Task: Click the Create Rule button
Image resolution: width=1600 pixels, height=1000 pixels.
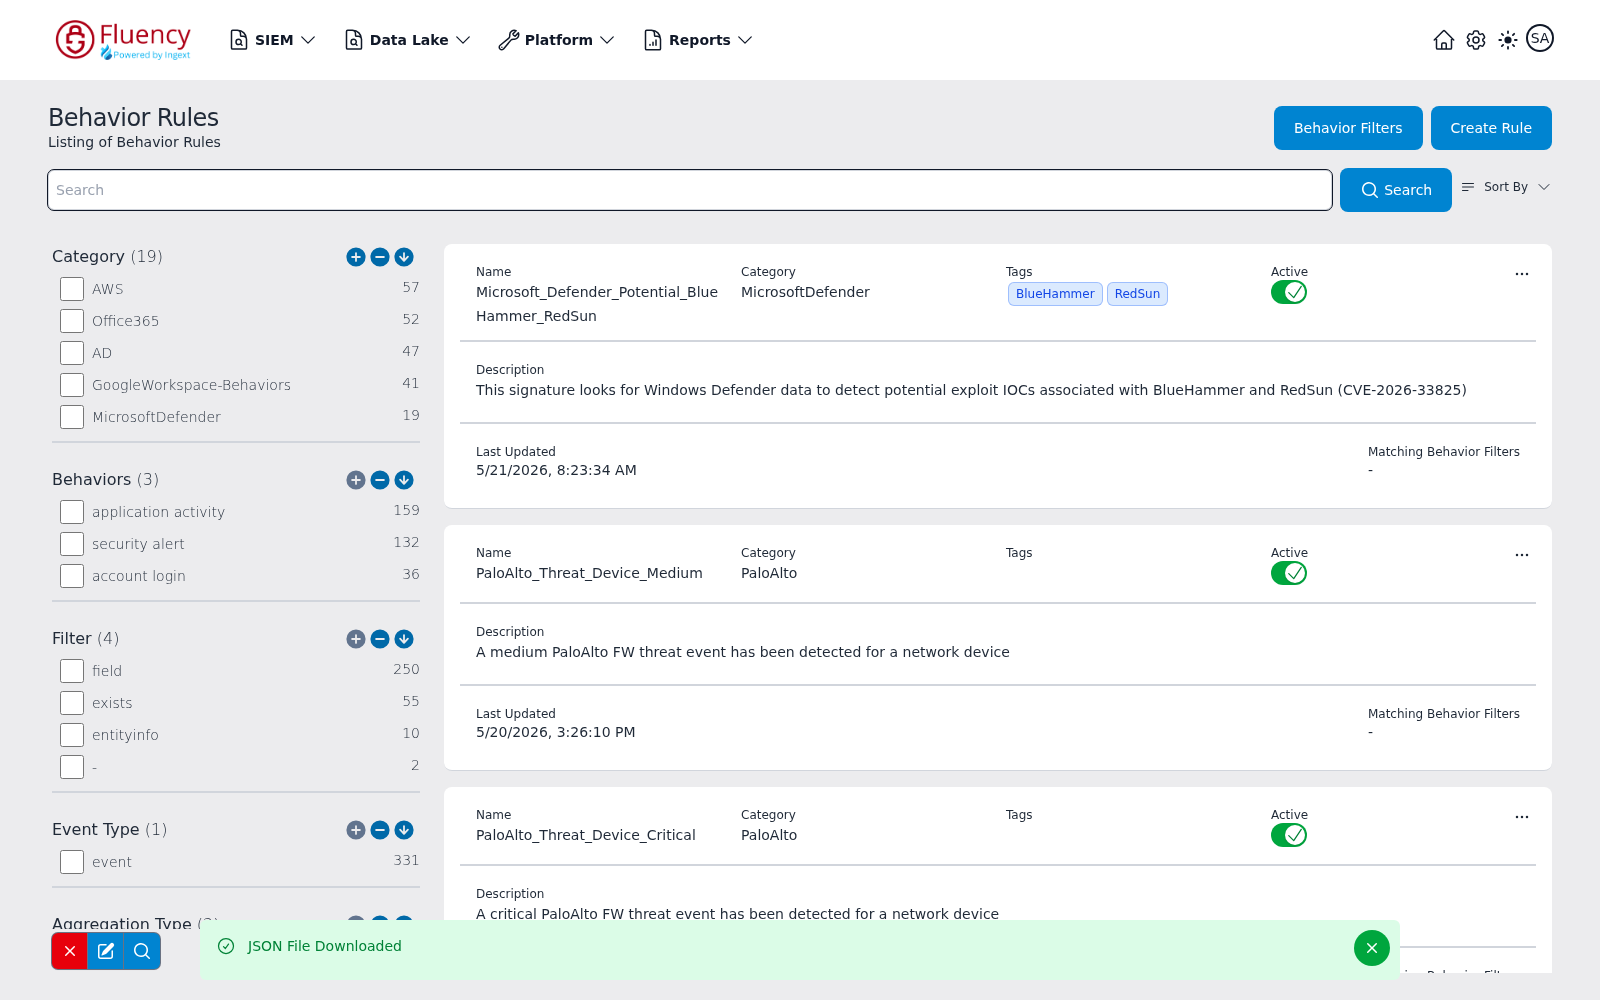Action: (1491, 128)
